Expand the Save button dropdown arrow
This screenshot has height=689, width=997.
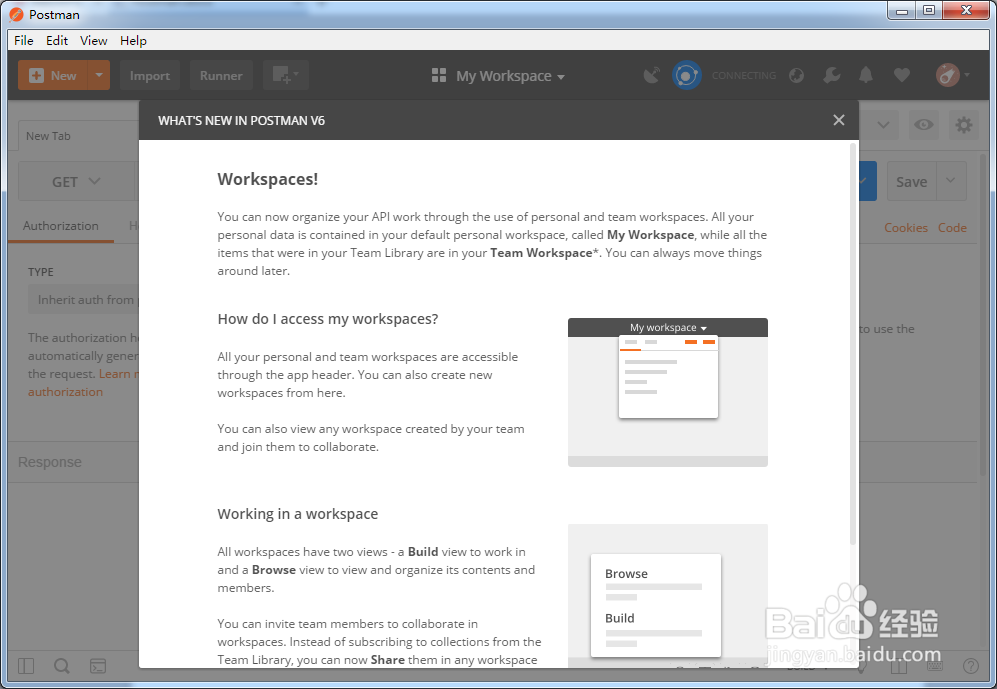[x=951, y=181]
